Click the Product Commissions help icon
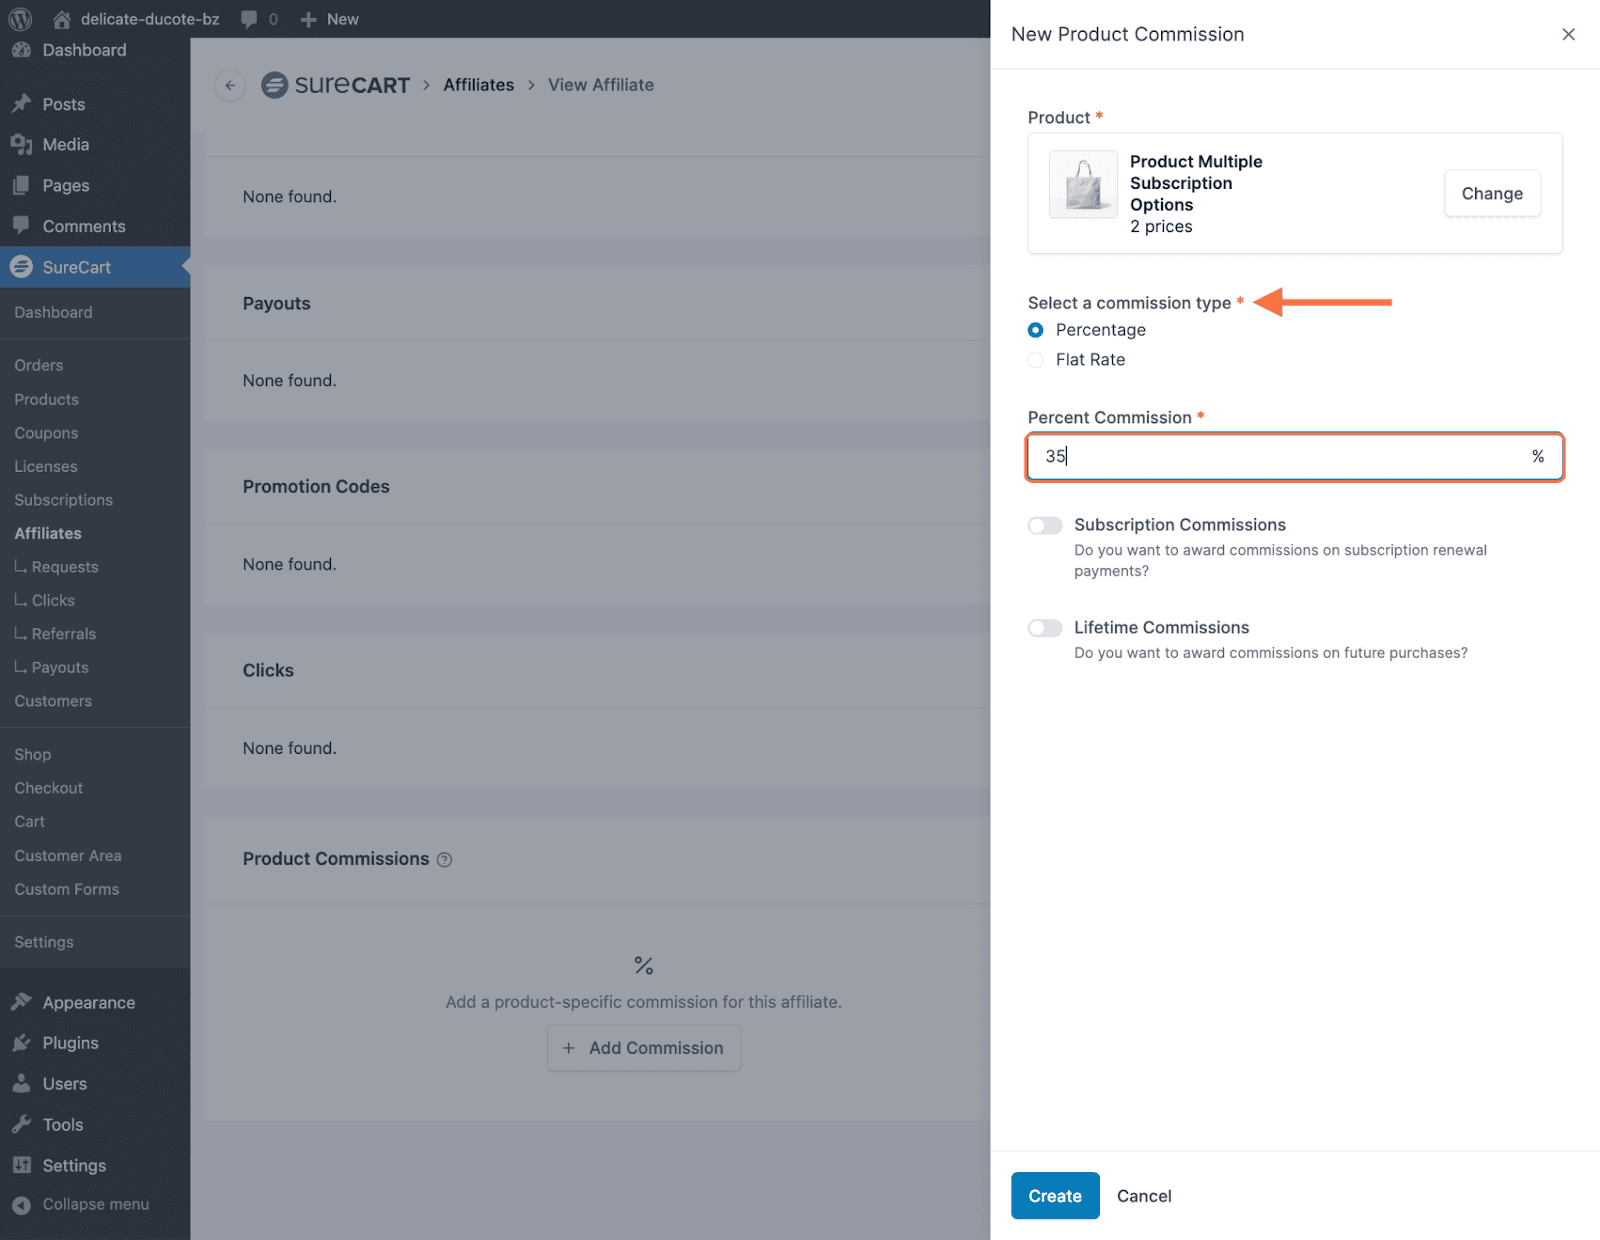 [445, 860]
